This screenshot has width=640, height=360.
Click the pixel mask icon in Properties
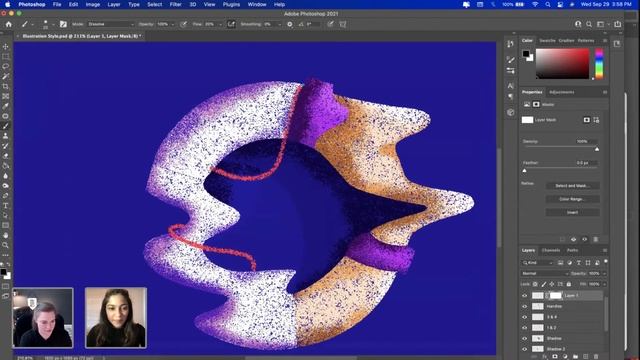587,120
